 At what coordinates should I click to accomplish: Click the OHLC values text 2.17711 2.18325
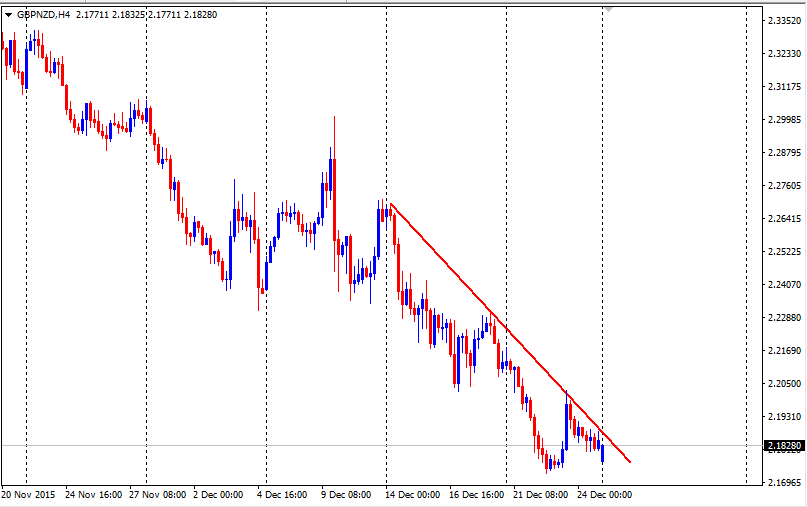[x=110, y=15]
